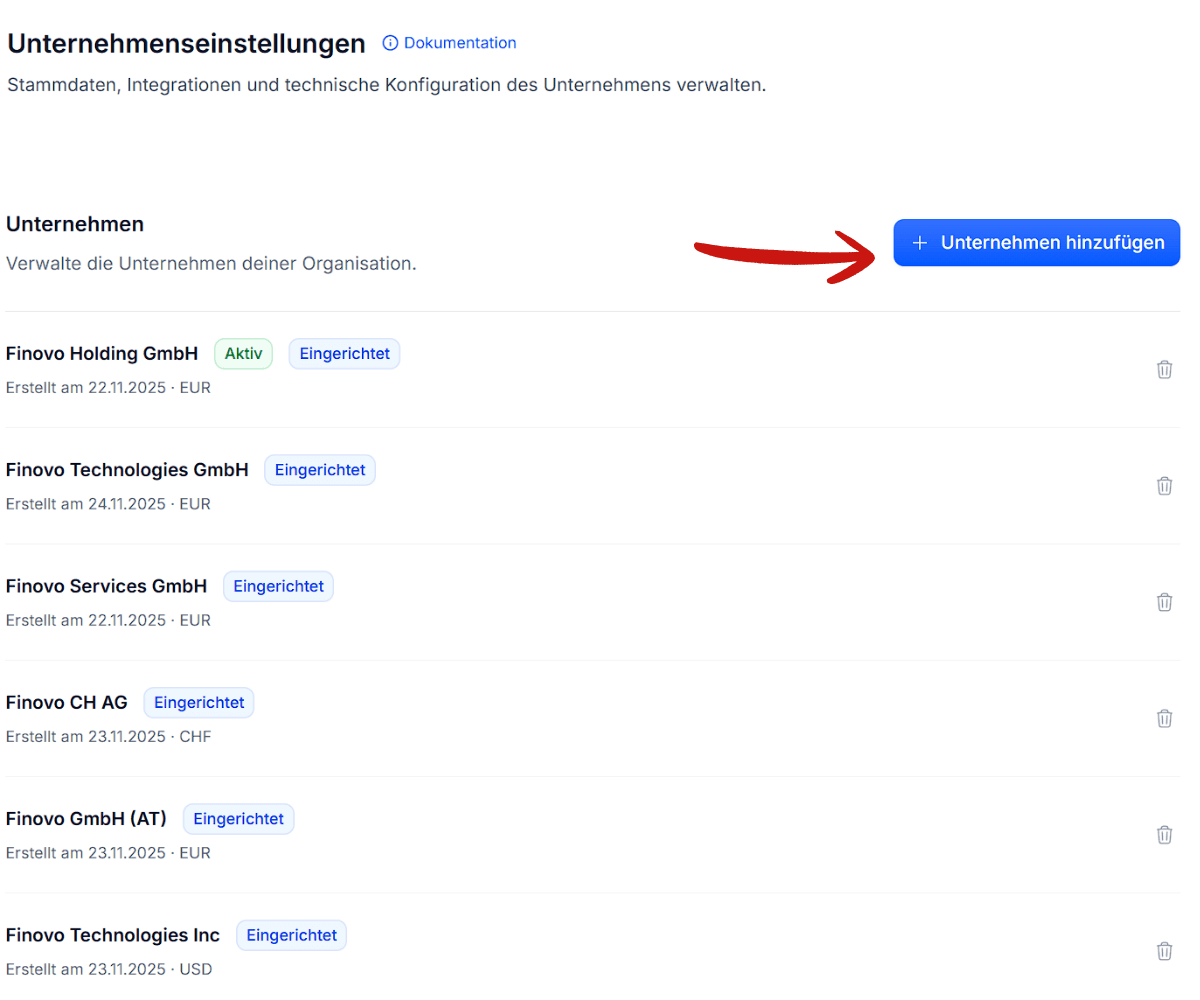Image resolution: width=1200 pixels, height=1000 pixels.
Task: Click Eingerichtet badge of Finovo Technologies Inc
Action: (x=292, y=936)
